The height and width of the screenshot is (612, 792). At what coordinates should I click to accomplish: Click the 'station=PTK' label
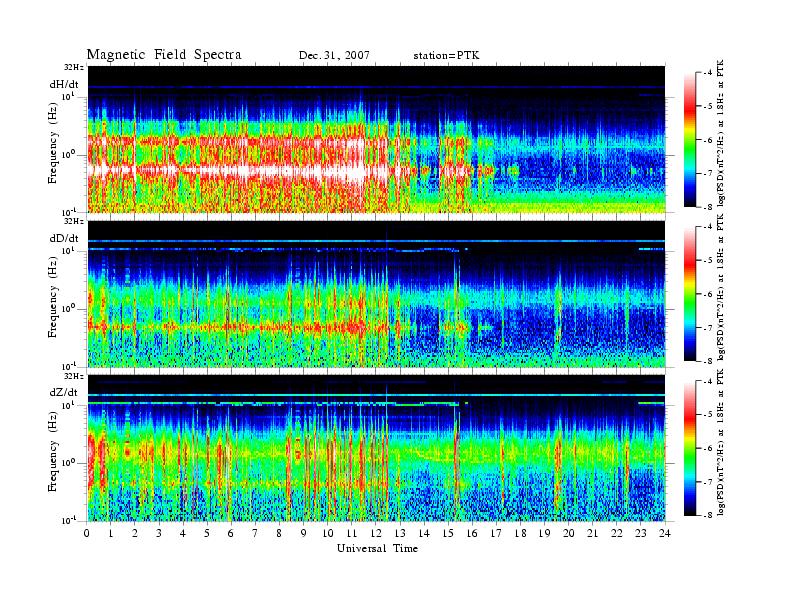tap(446, 56)
